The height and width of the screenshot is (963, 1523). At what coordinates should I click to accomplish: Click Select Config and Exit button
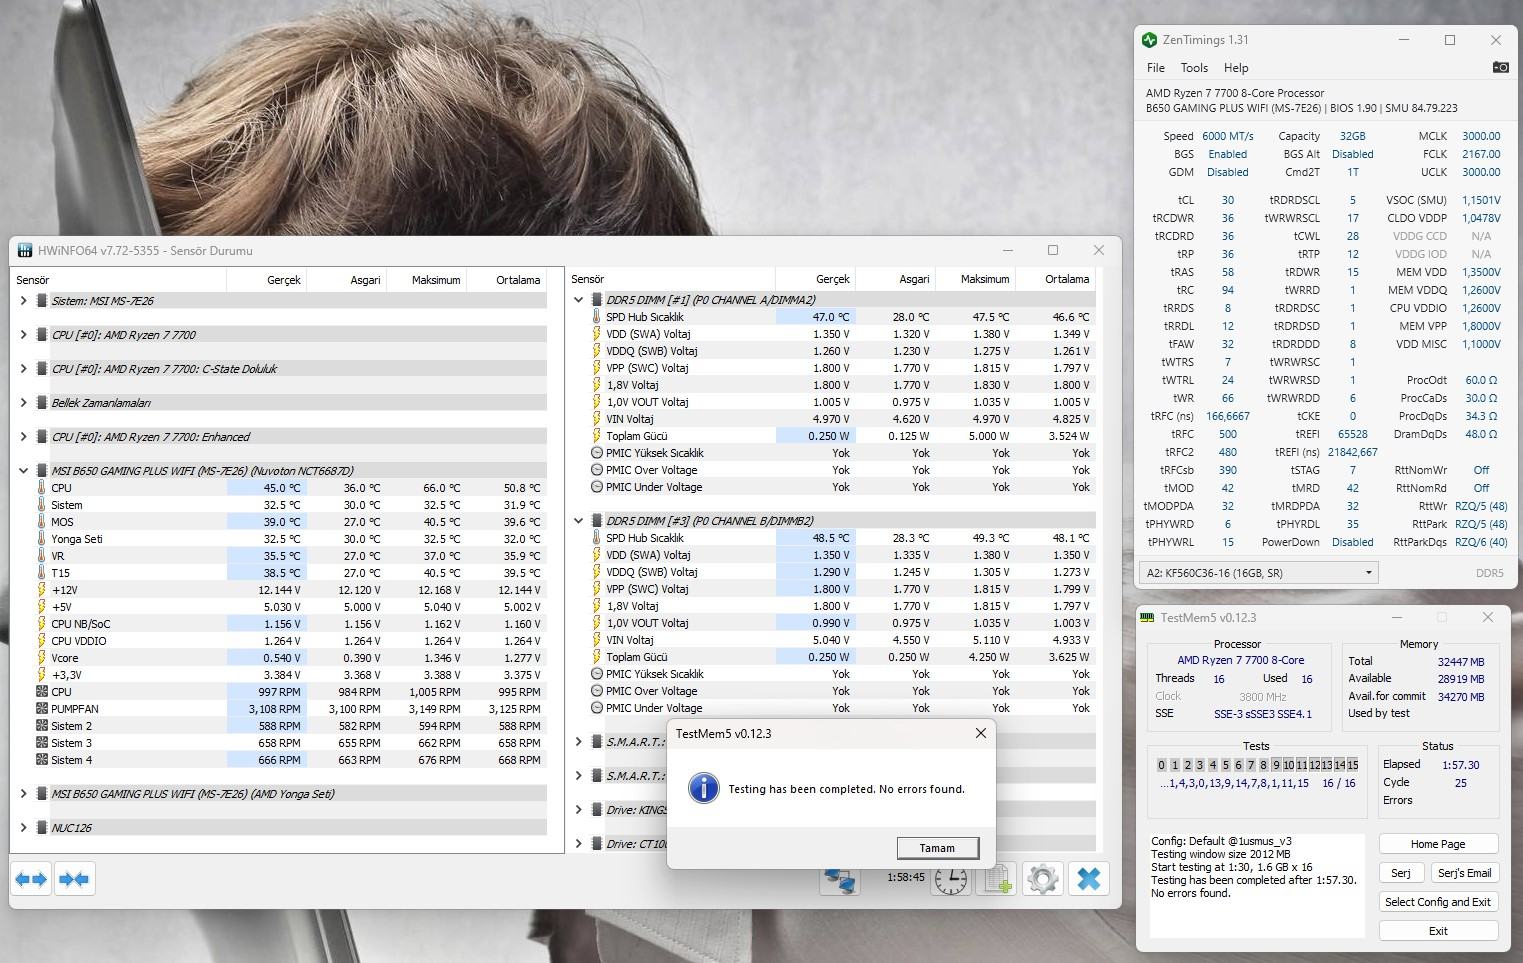pos(1438,902)
